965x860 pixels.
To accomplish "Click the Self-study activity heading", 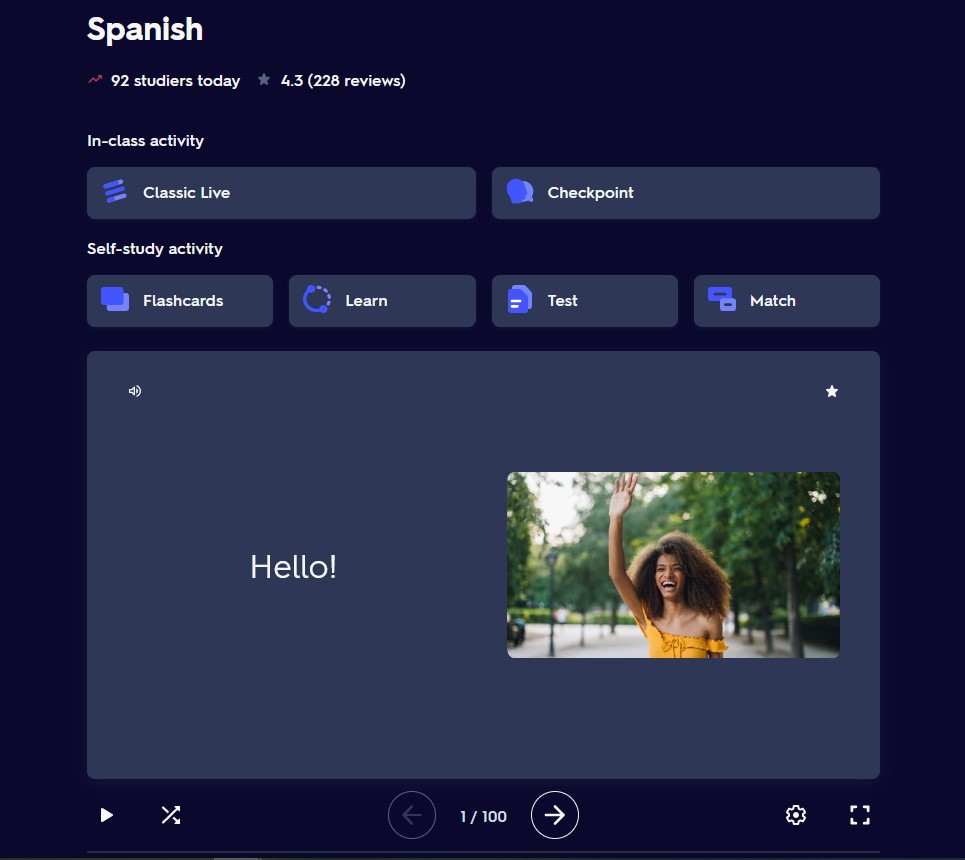I will point(154,249).
